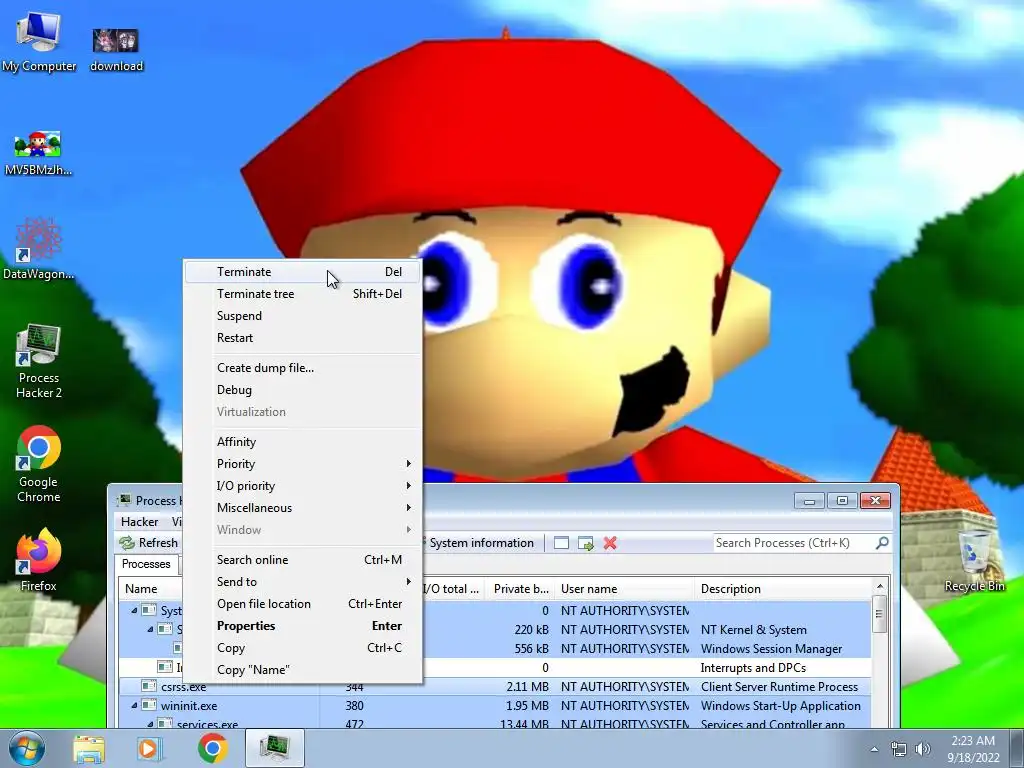Image resolution: width=1024 pixels, height=768 pixels.
Task: Collapse the System Idle Process tree node
Action: pos(135,611)
